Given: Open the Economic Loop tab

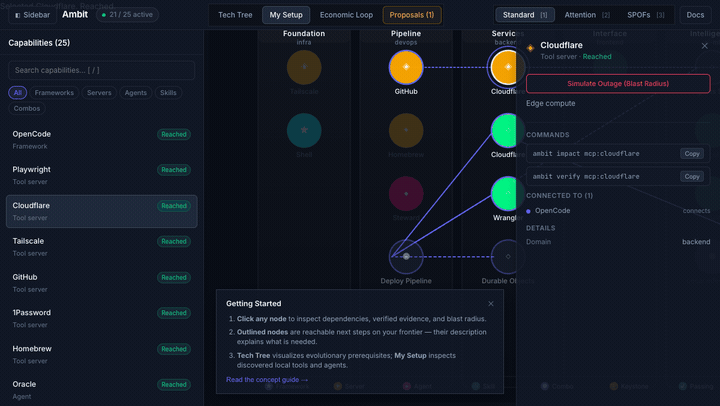Looking at the screenshot, I should 346,15.
